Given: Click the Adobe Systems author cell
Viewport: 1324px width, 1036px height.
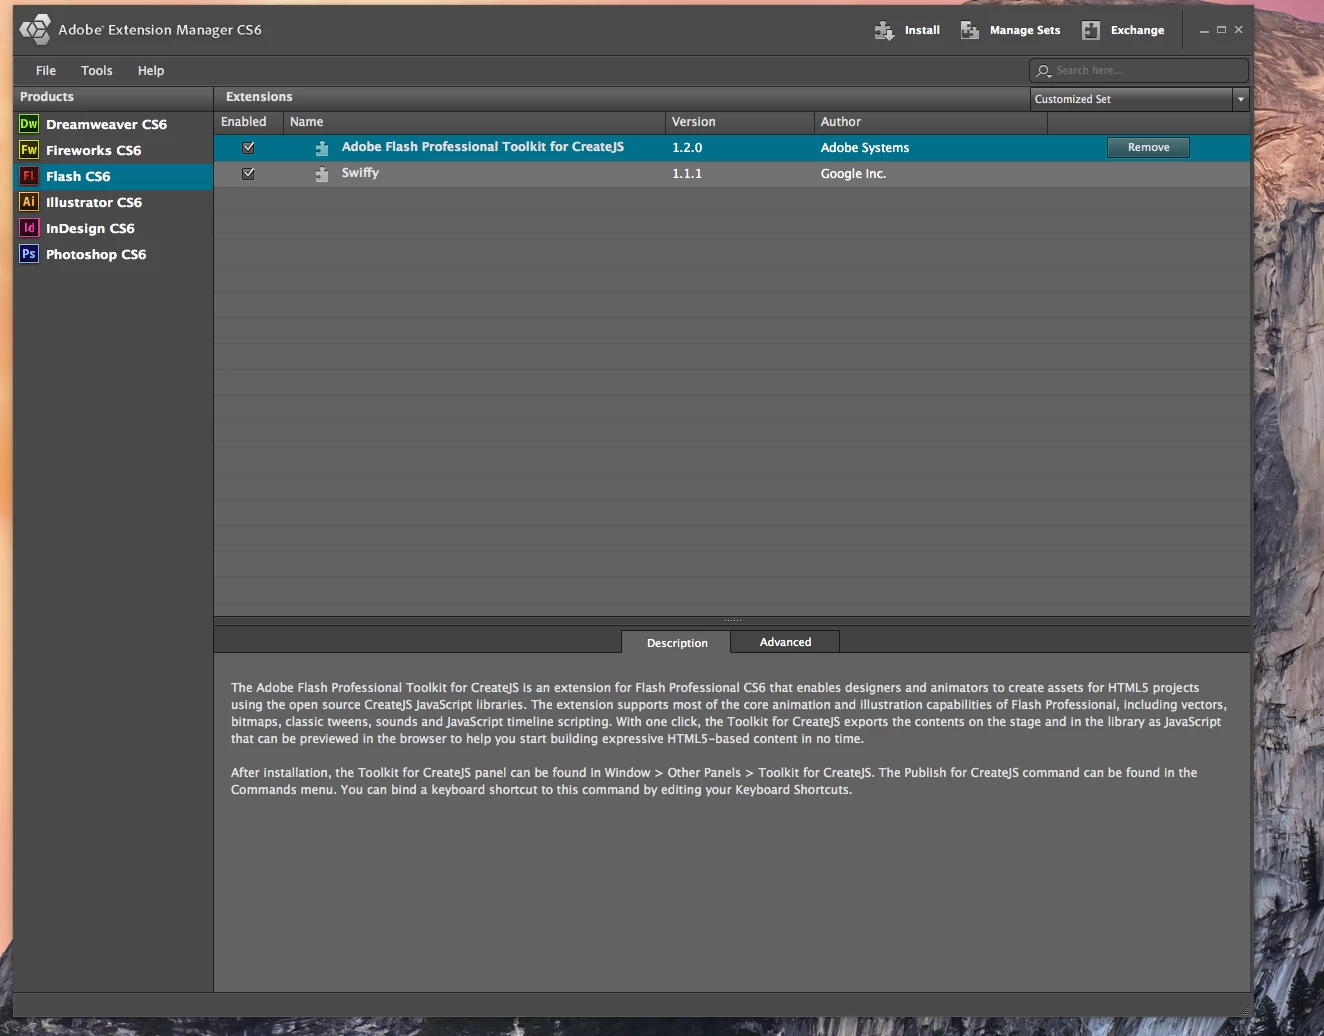Looking at the screenshot, I should 865,148.
